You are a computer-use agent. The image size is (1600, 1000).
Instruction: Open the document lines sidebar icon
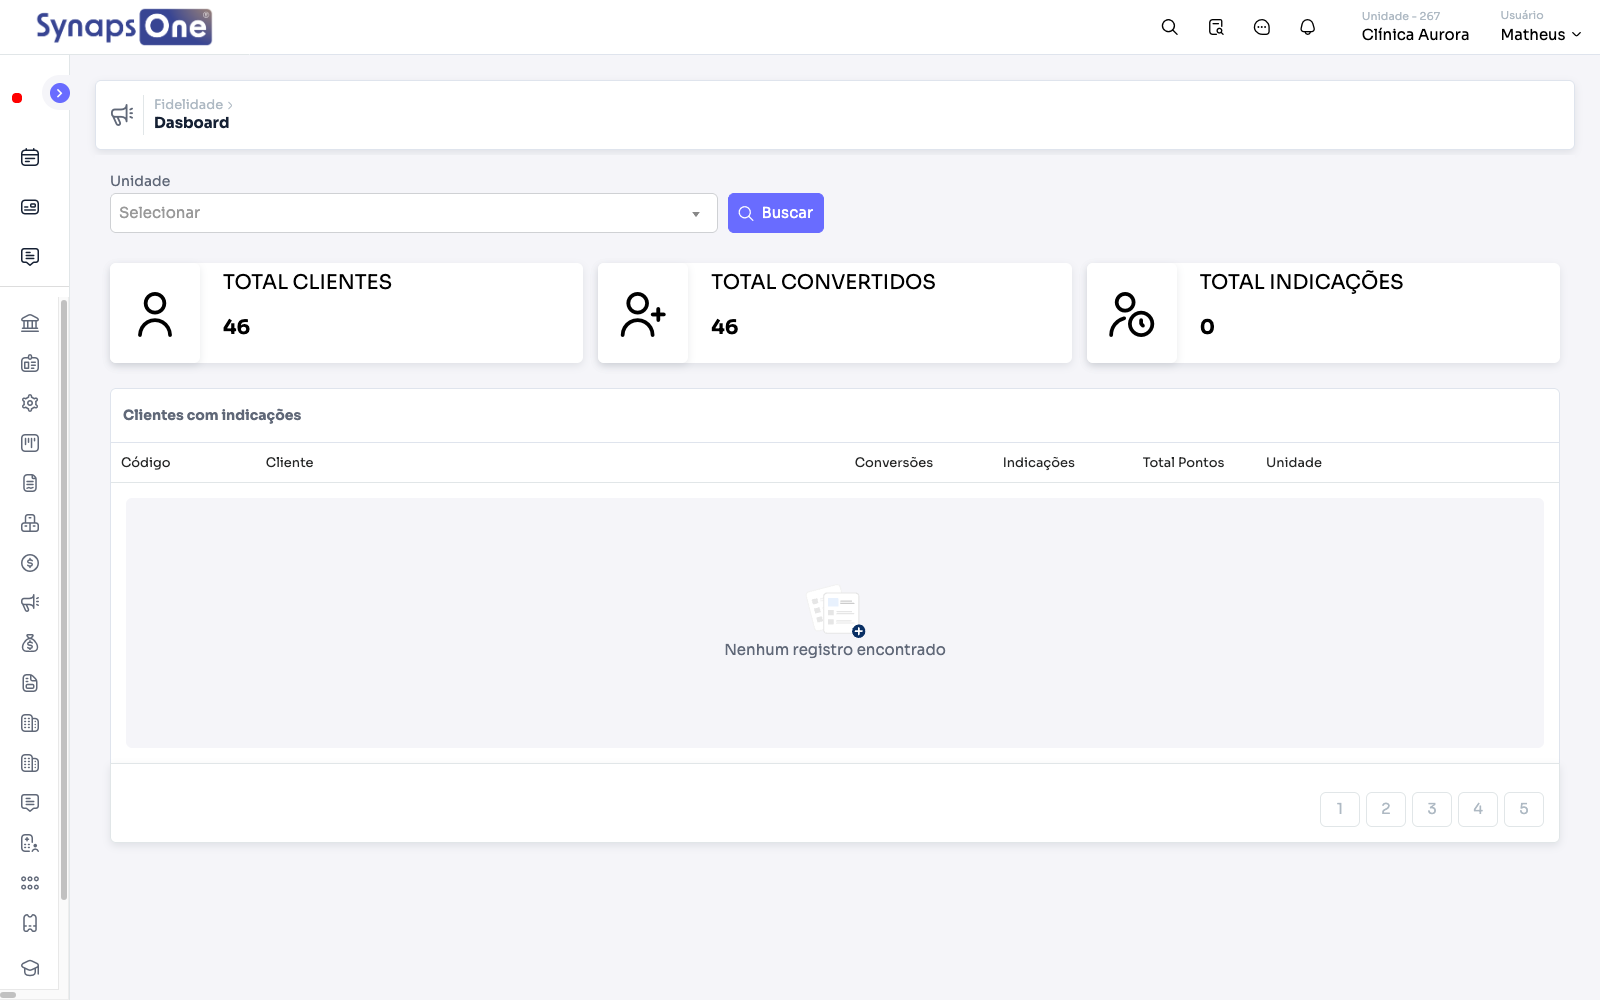30,483
